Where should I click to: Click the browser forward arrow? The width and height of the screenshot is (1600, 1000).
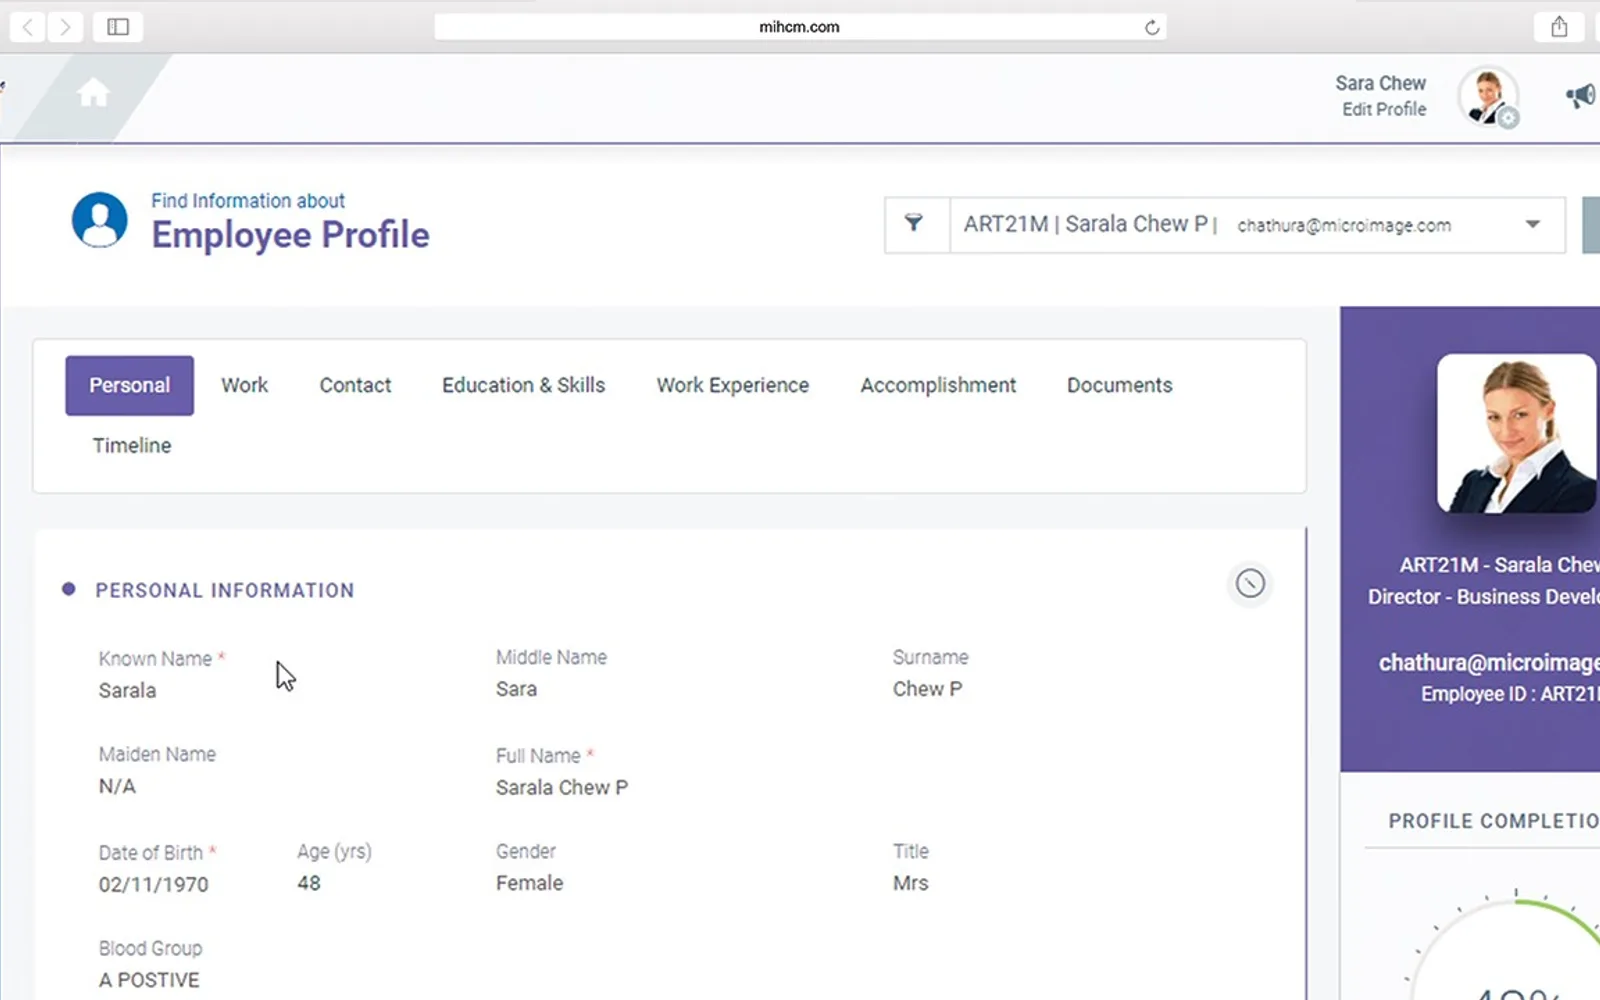tap(65, 27)
